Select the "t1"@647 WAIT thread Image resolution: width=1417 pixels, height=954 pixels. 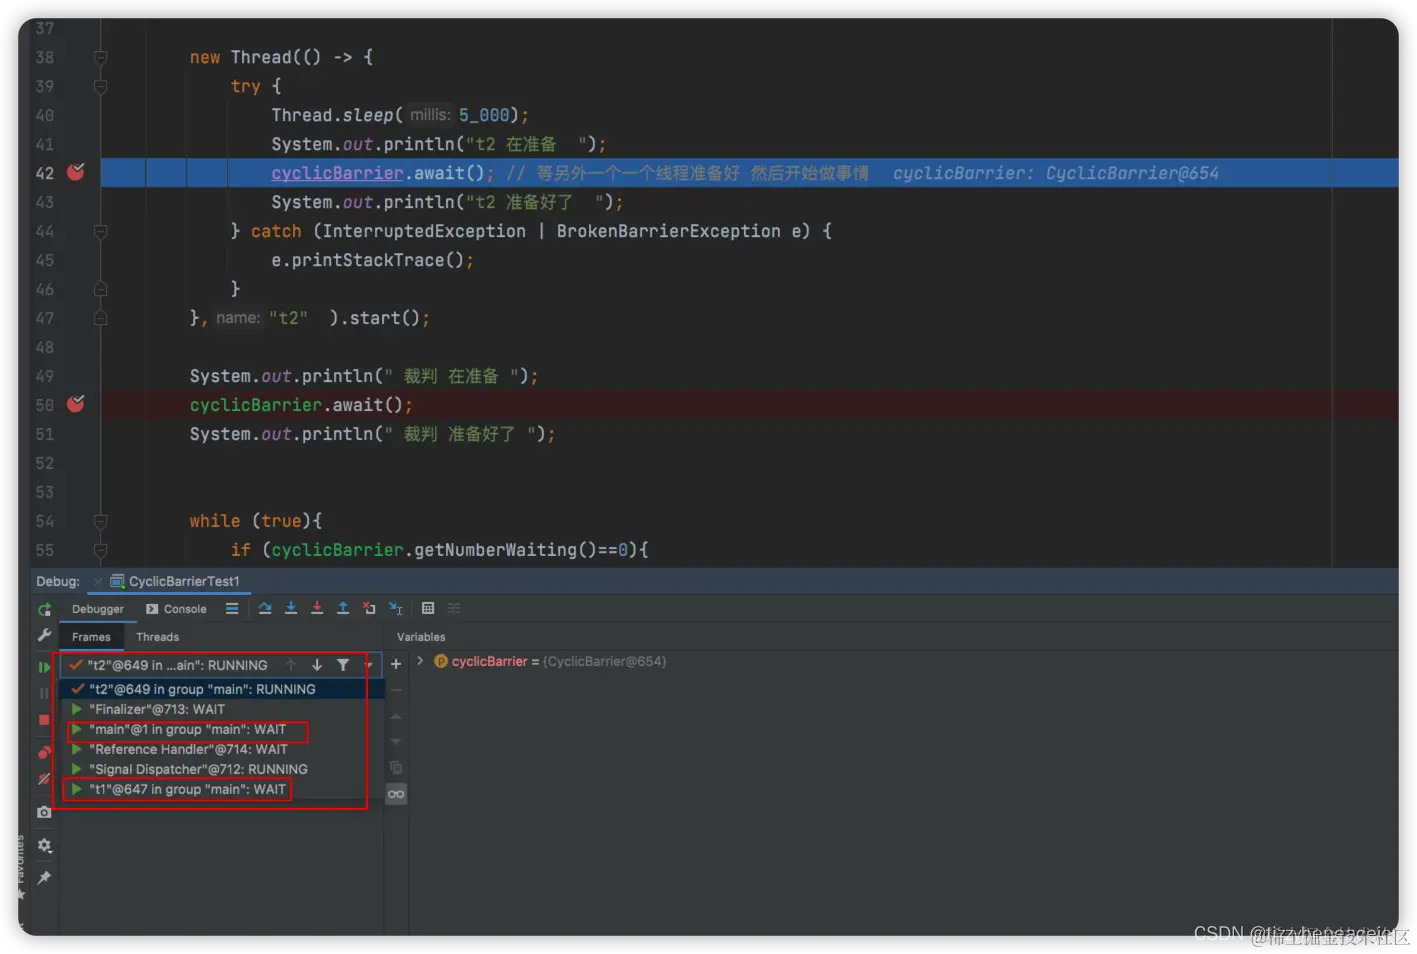tap(222, 789)
